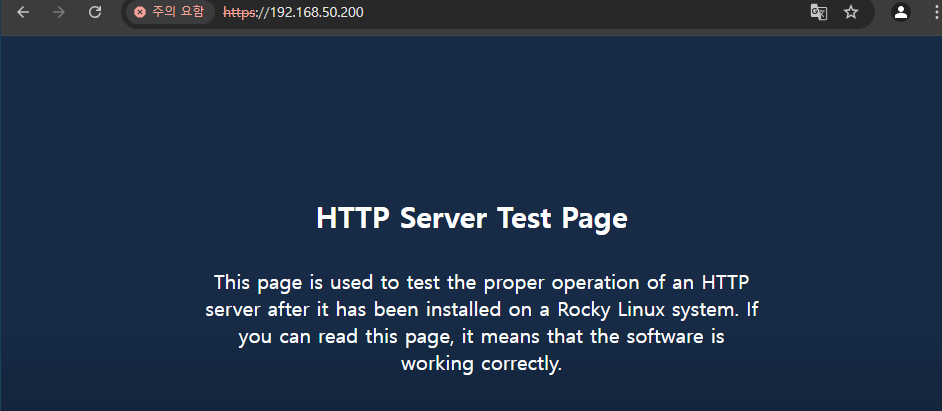The width and height of the screenshot is (942, 411).
Task: Click the forward navigation arrow
Action: [x=59, y=12]
